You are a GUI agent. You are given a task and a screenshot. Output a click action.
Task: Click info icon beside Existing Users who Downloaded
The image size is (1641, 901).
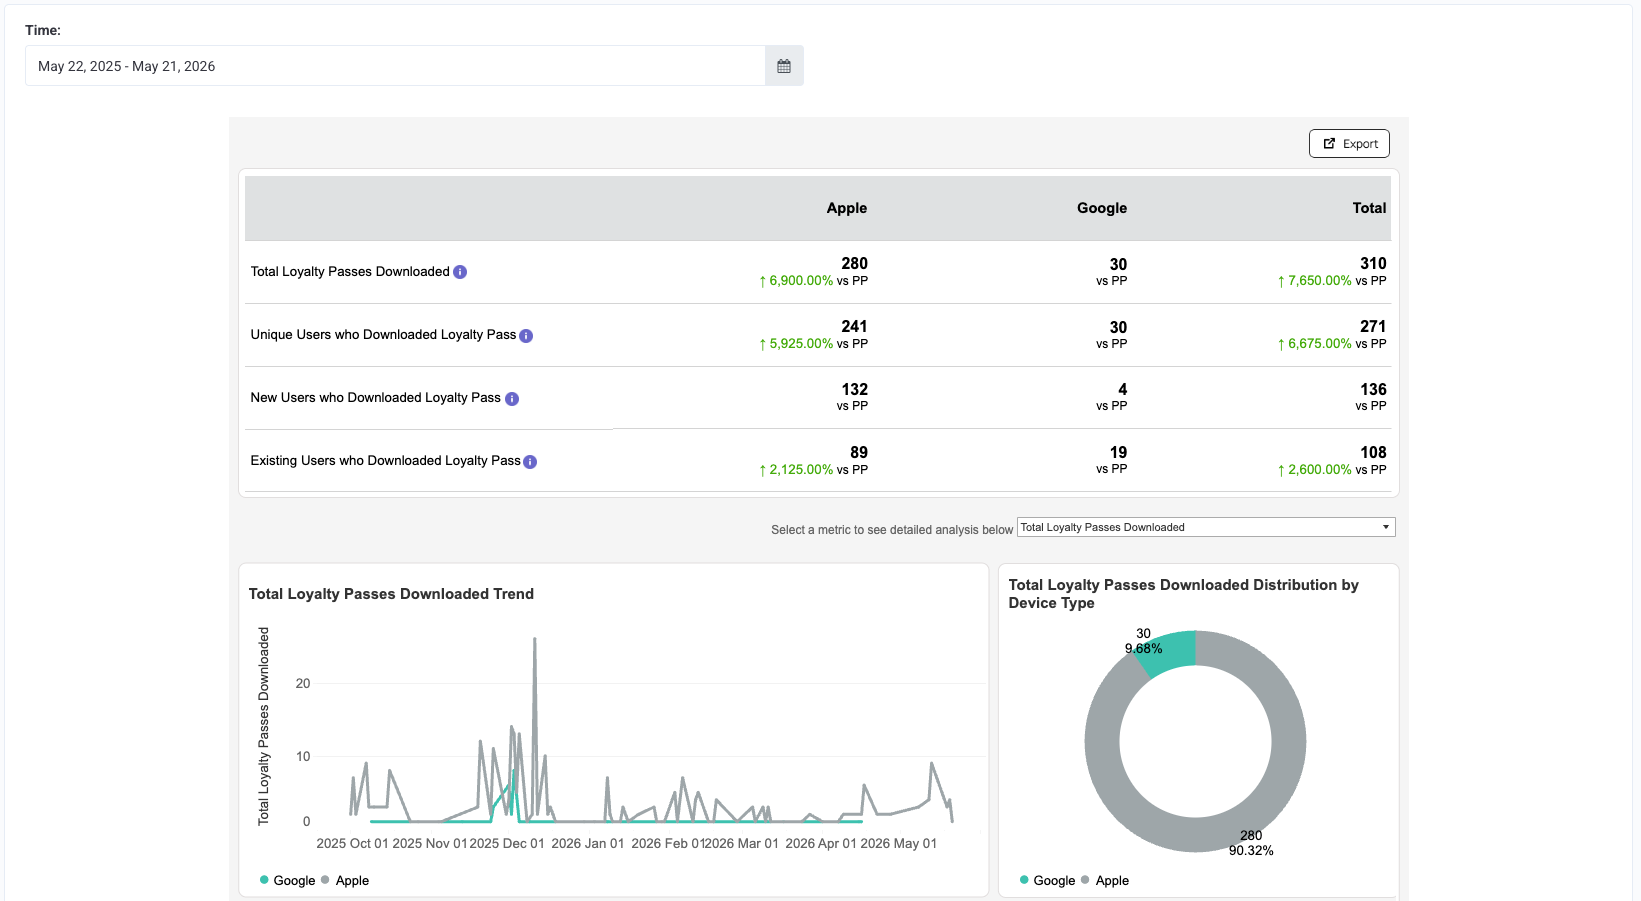530,462
